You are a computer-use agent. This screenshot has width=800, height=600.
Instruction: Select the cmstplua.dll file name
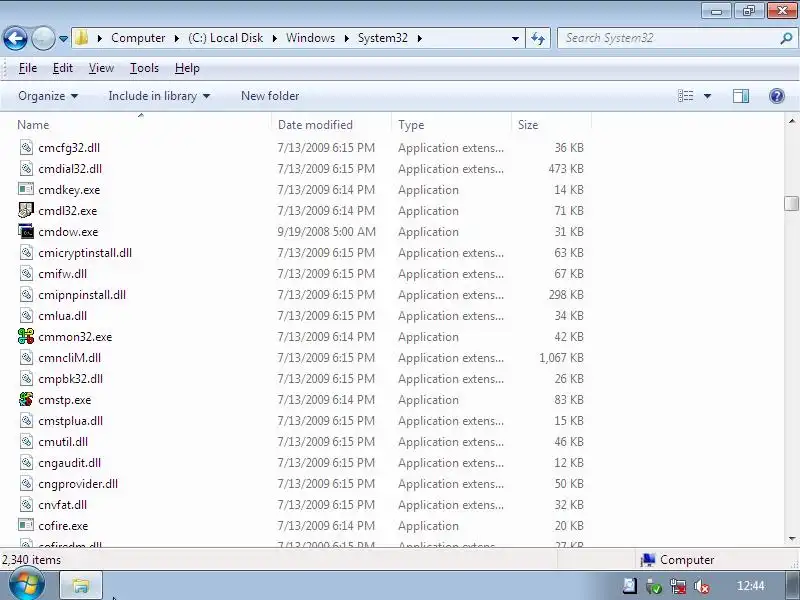coord(70,421)
